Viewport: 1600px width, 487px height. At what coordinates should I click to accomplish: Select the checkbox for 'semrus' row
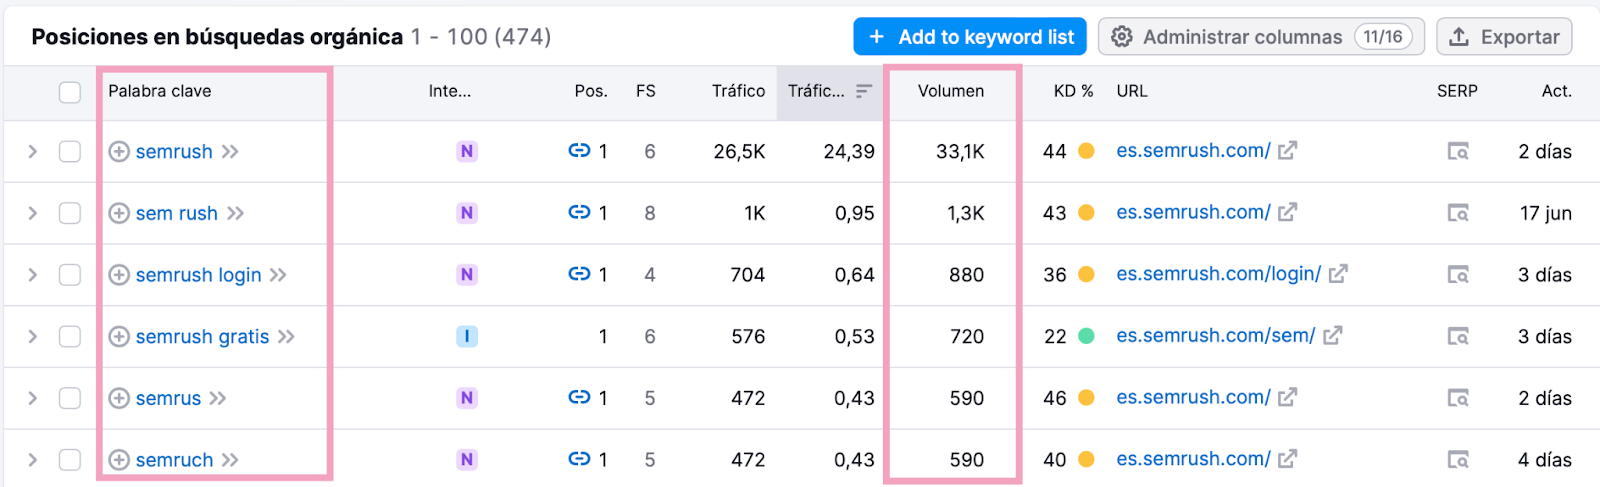click(x=70, y=398)
